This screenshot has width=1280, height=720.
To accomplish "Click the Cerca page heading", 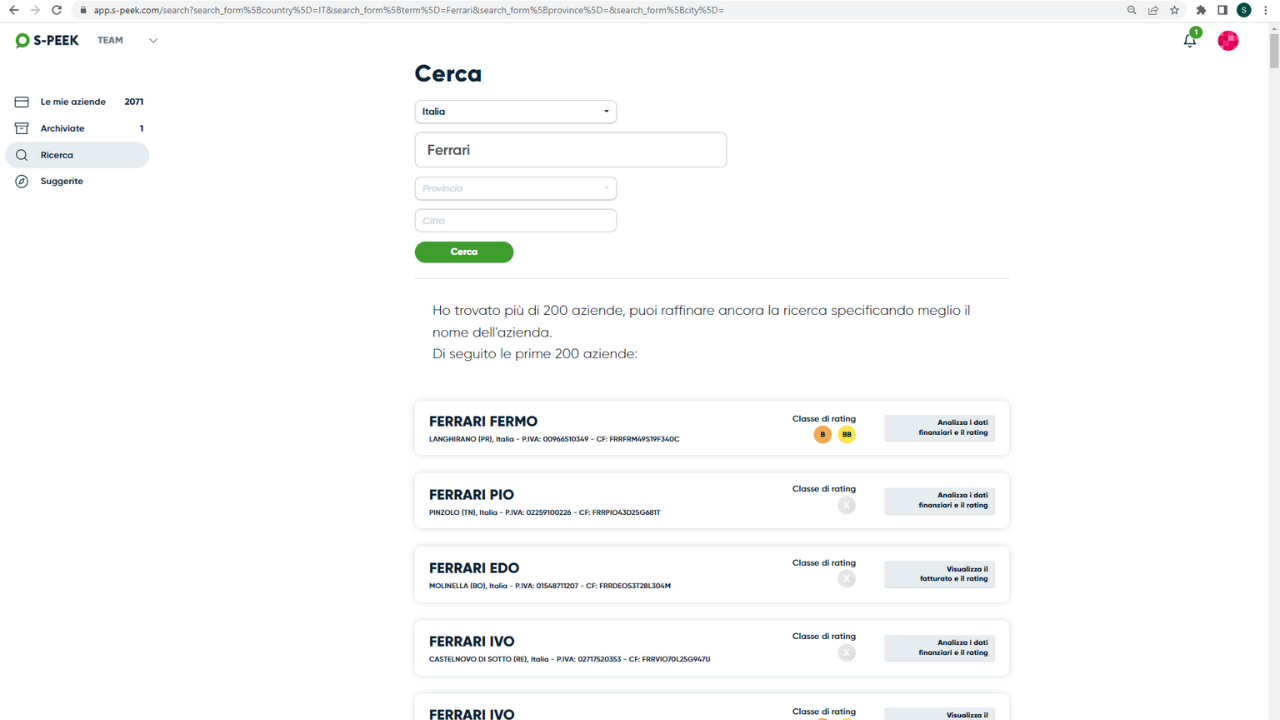I will tap(448, 74).
